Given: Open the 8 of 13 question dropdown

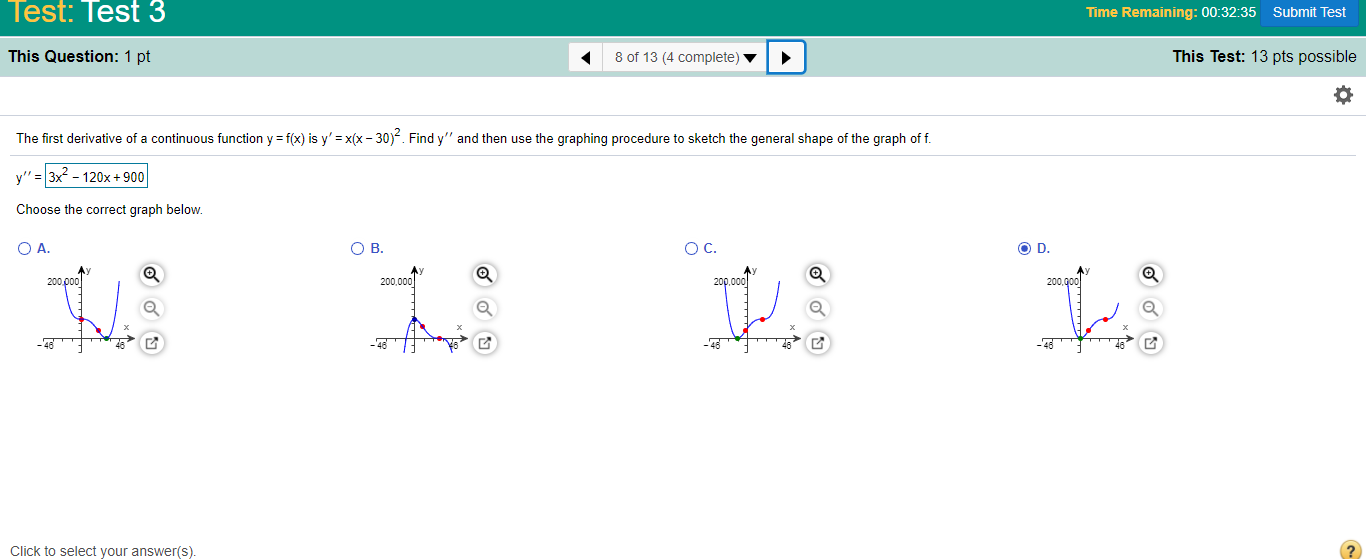Looking at the screenshot, I should (685, 57).
